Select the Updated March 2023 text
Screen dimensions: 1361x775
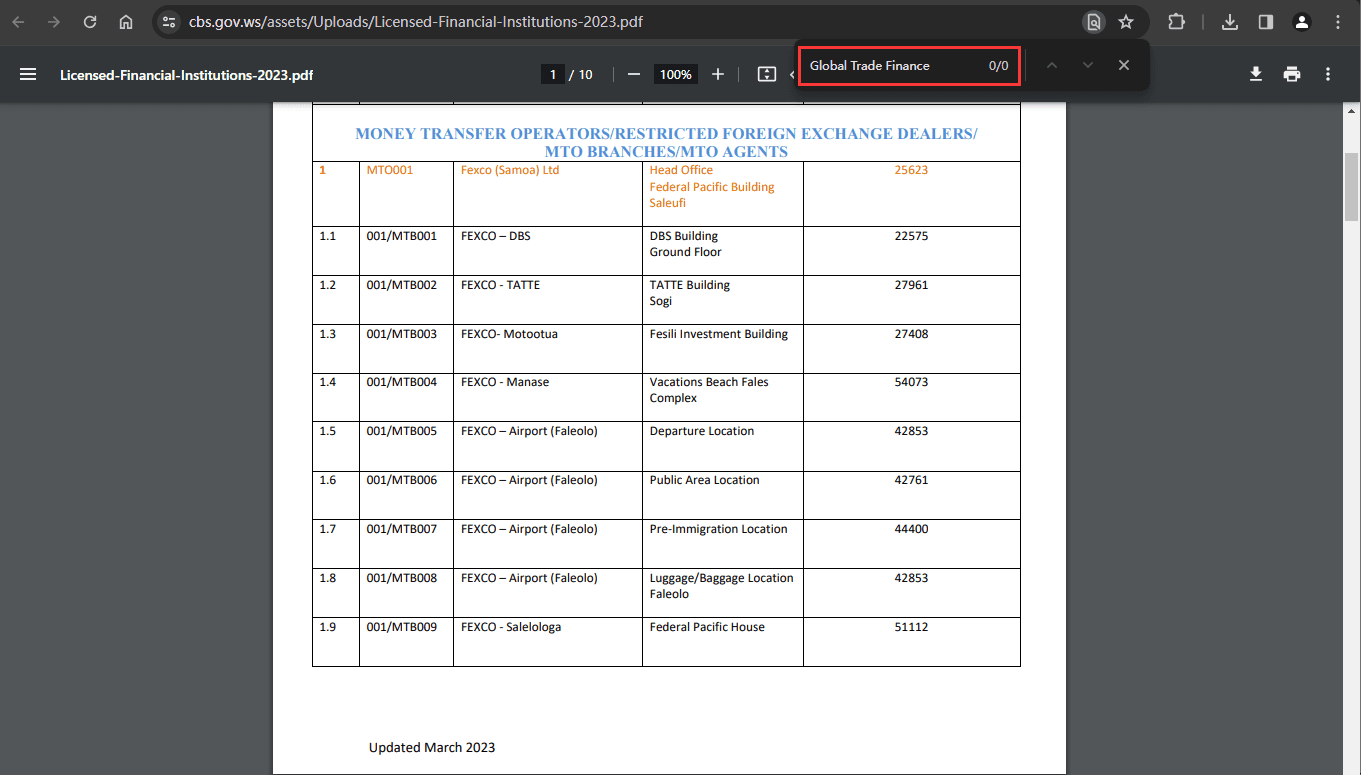[432, 747]
